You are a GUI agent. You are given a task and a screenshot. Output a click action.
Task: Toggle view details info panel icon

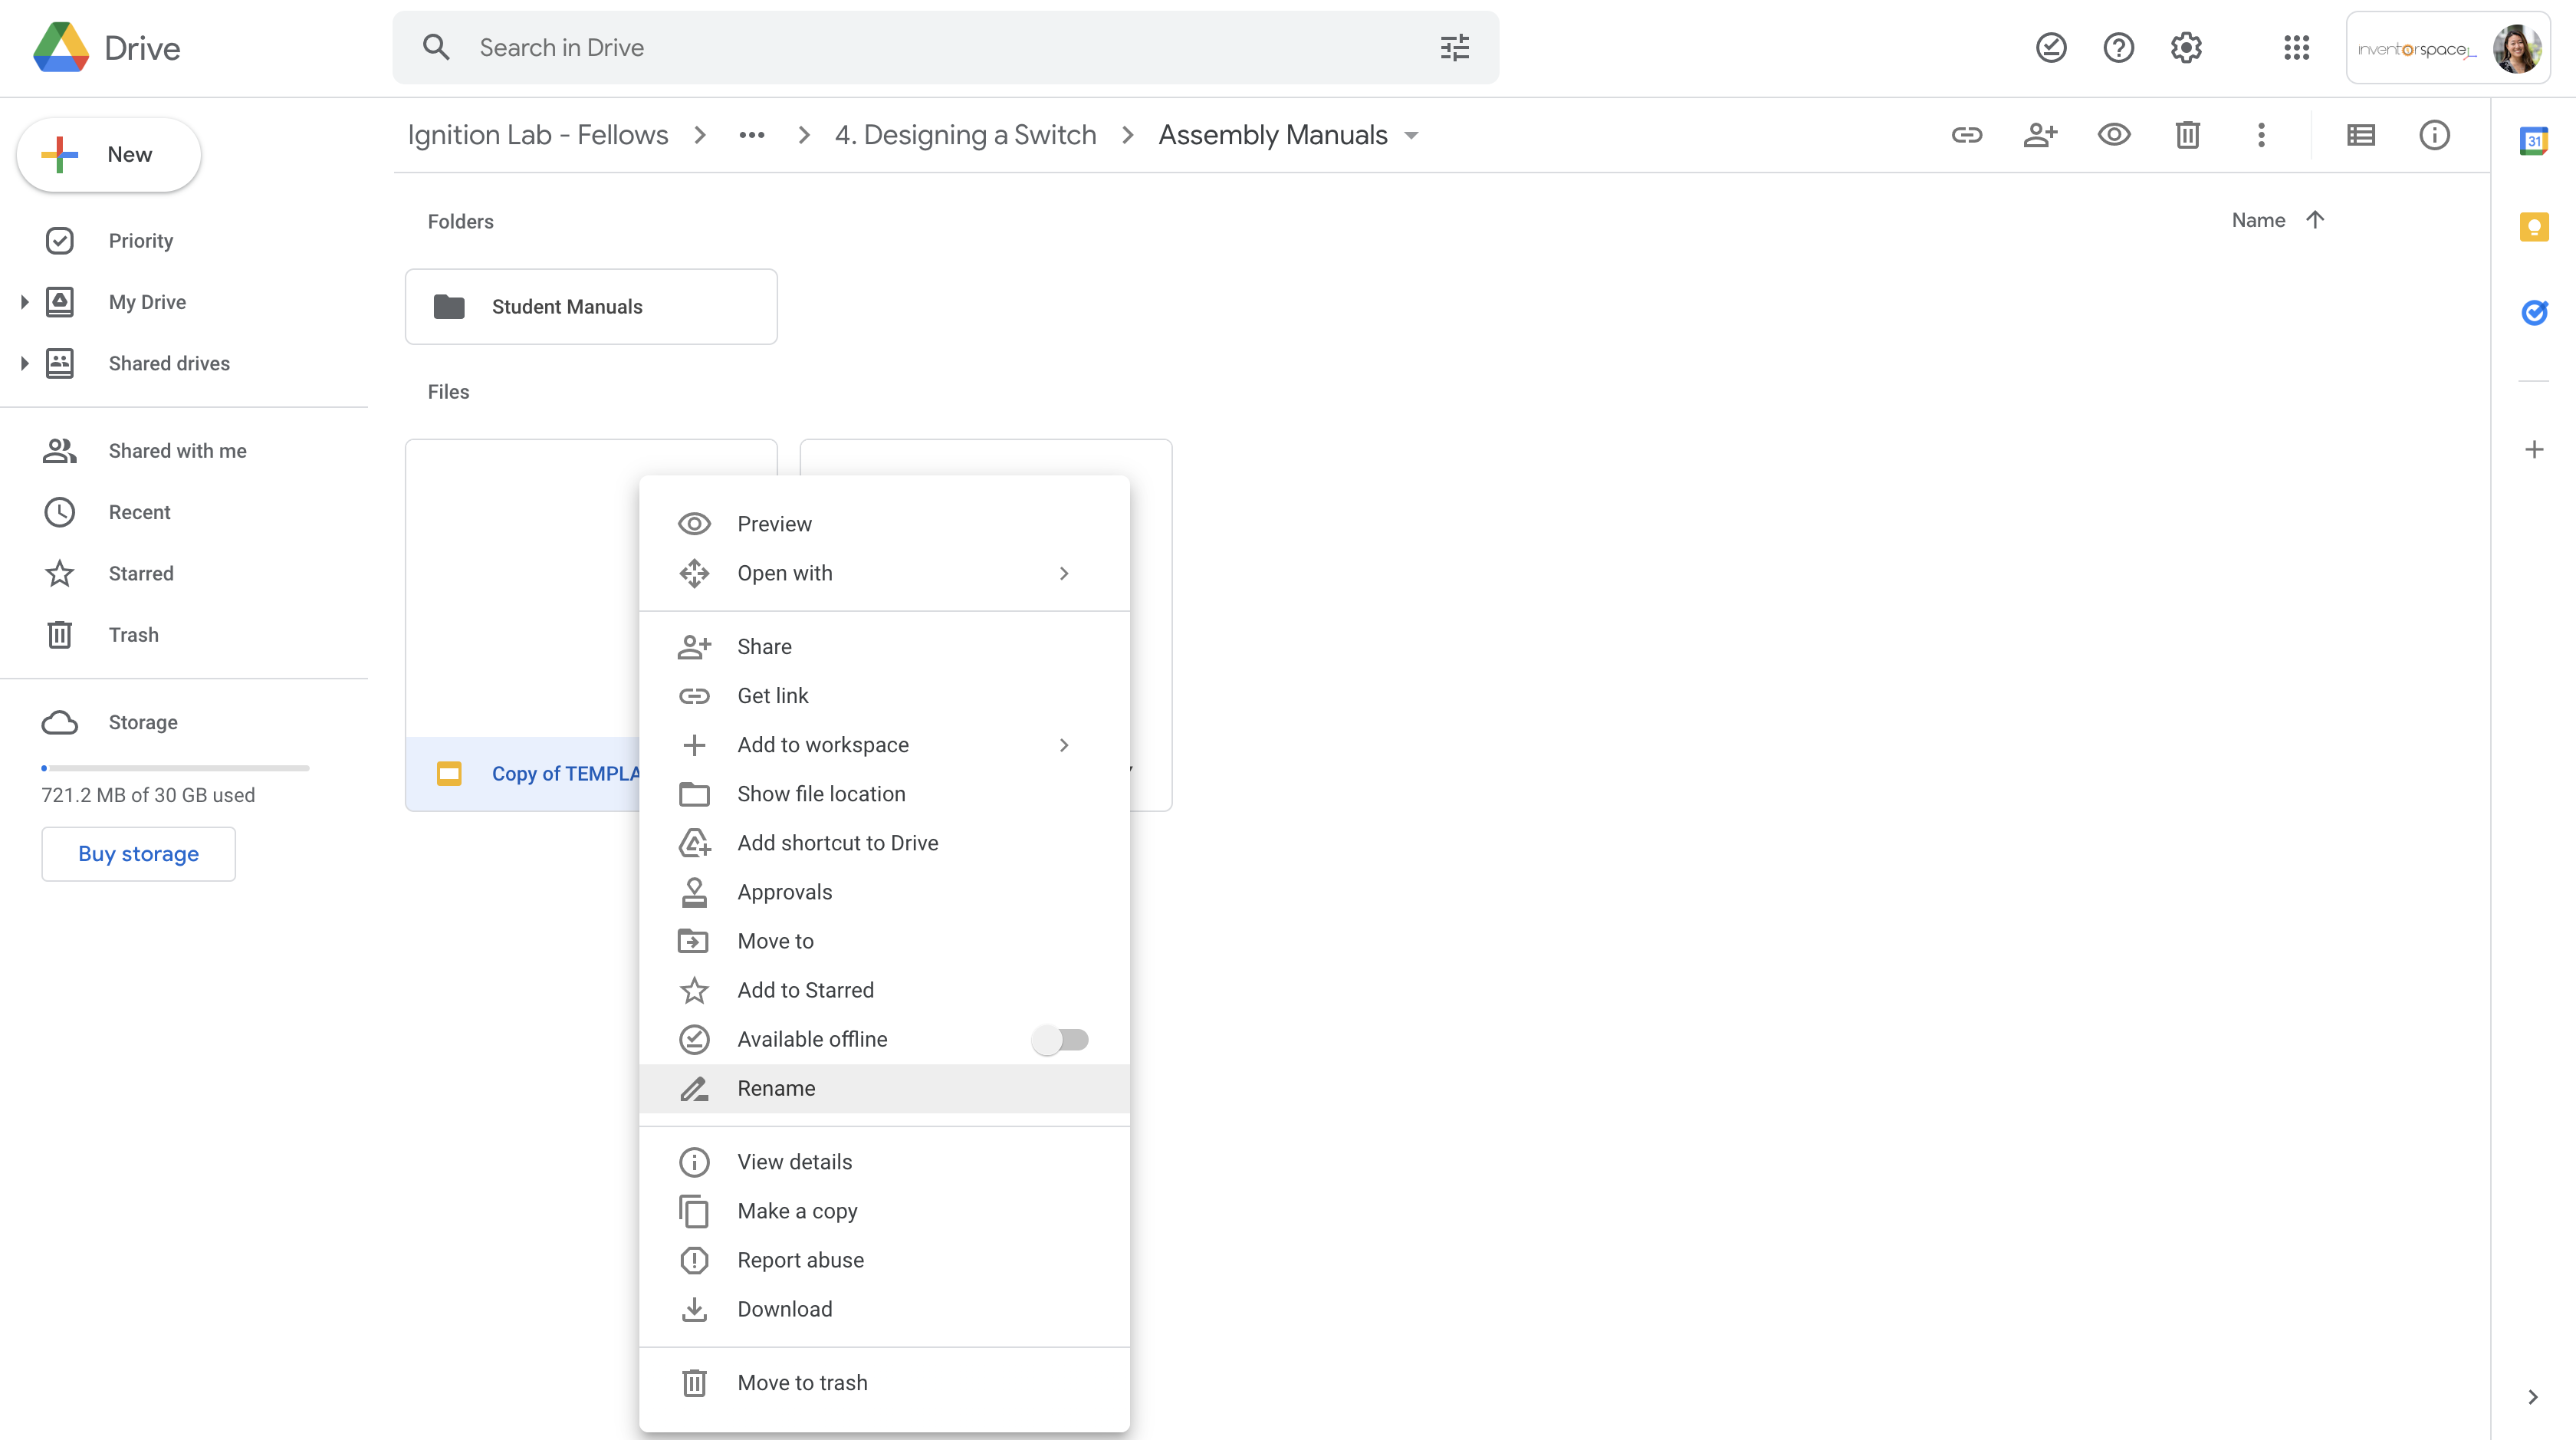(x=2434, y=135)
